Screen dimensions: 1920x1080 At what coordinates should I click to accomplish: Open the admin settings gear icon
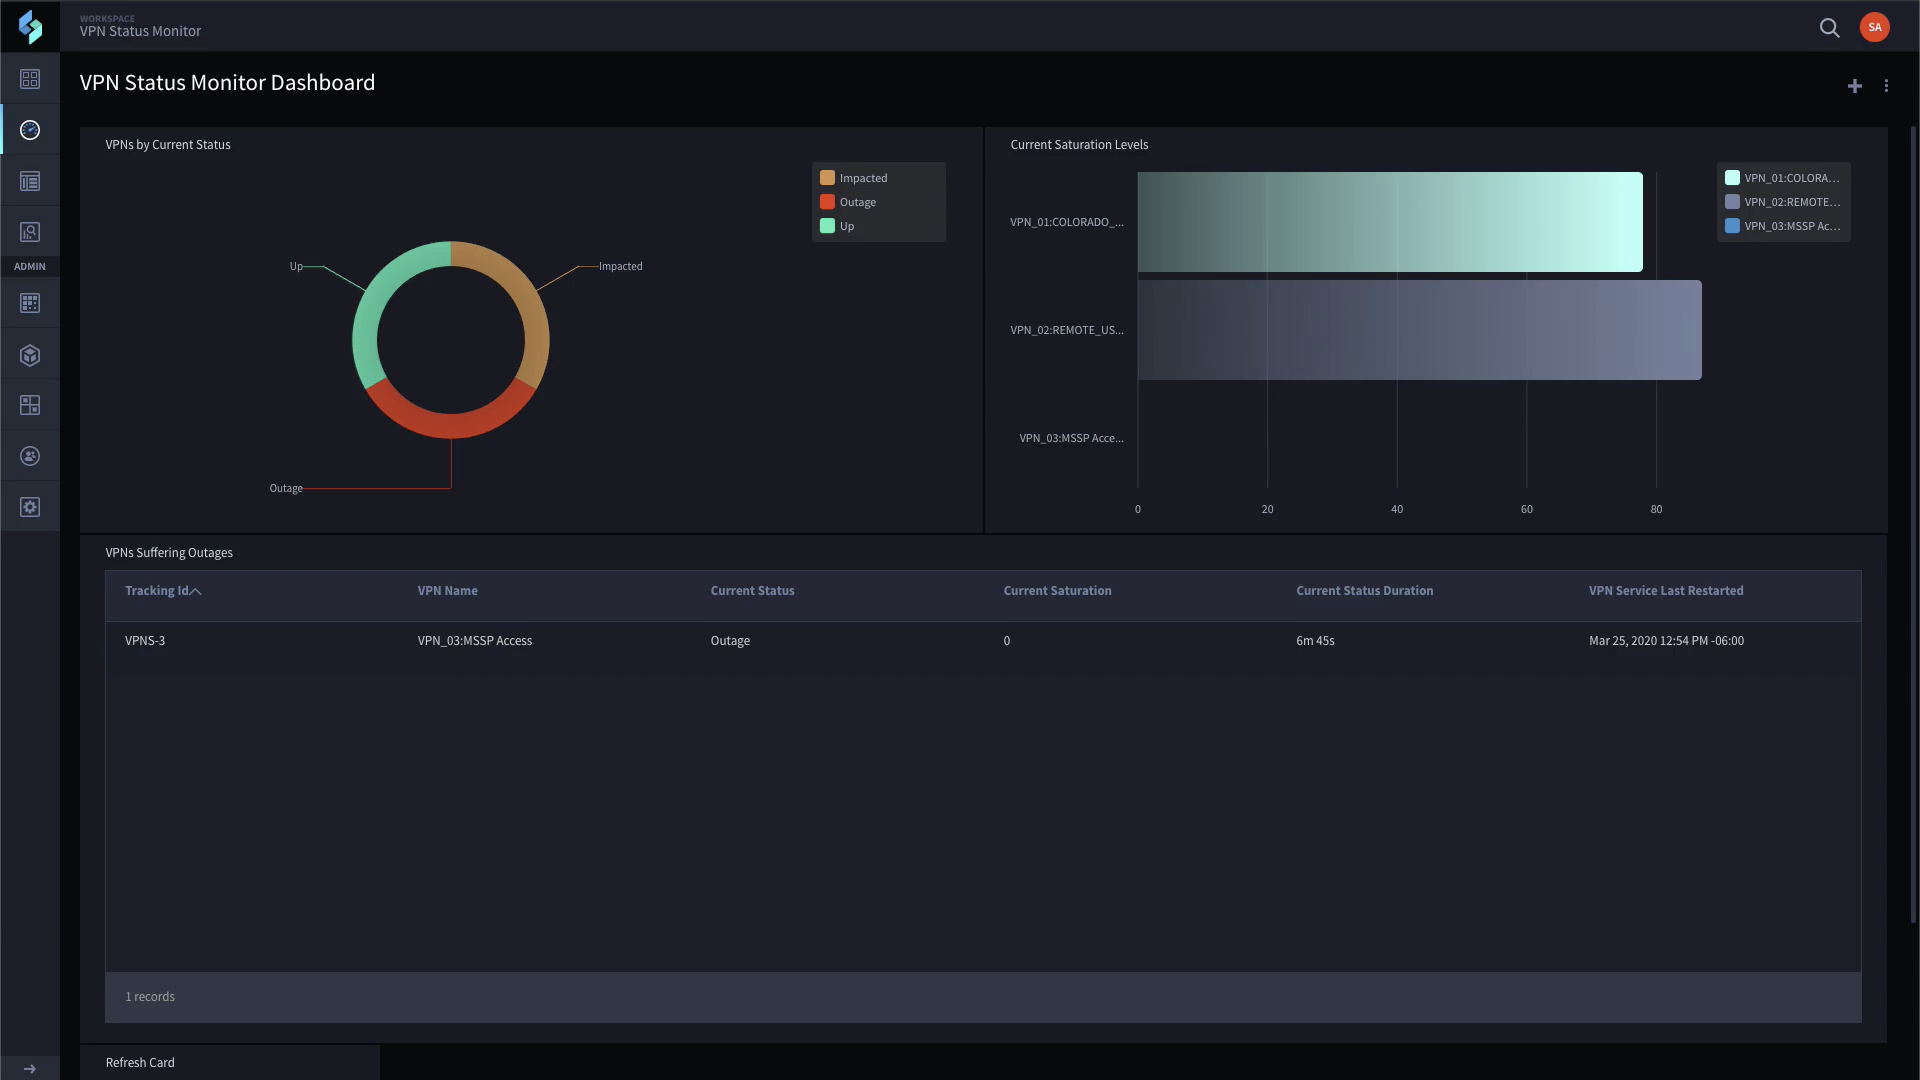[30, 507]
